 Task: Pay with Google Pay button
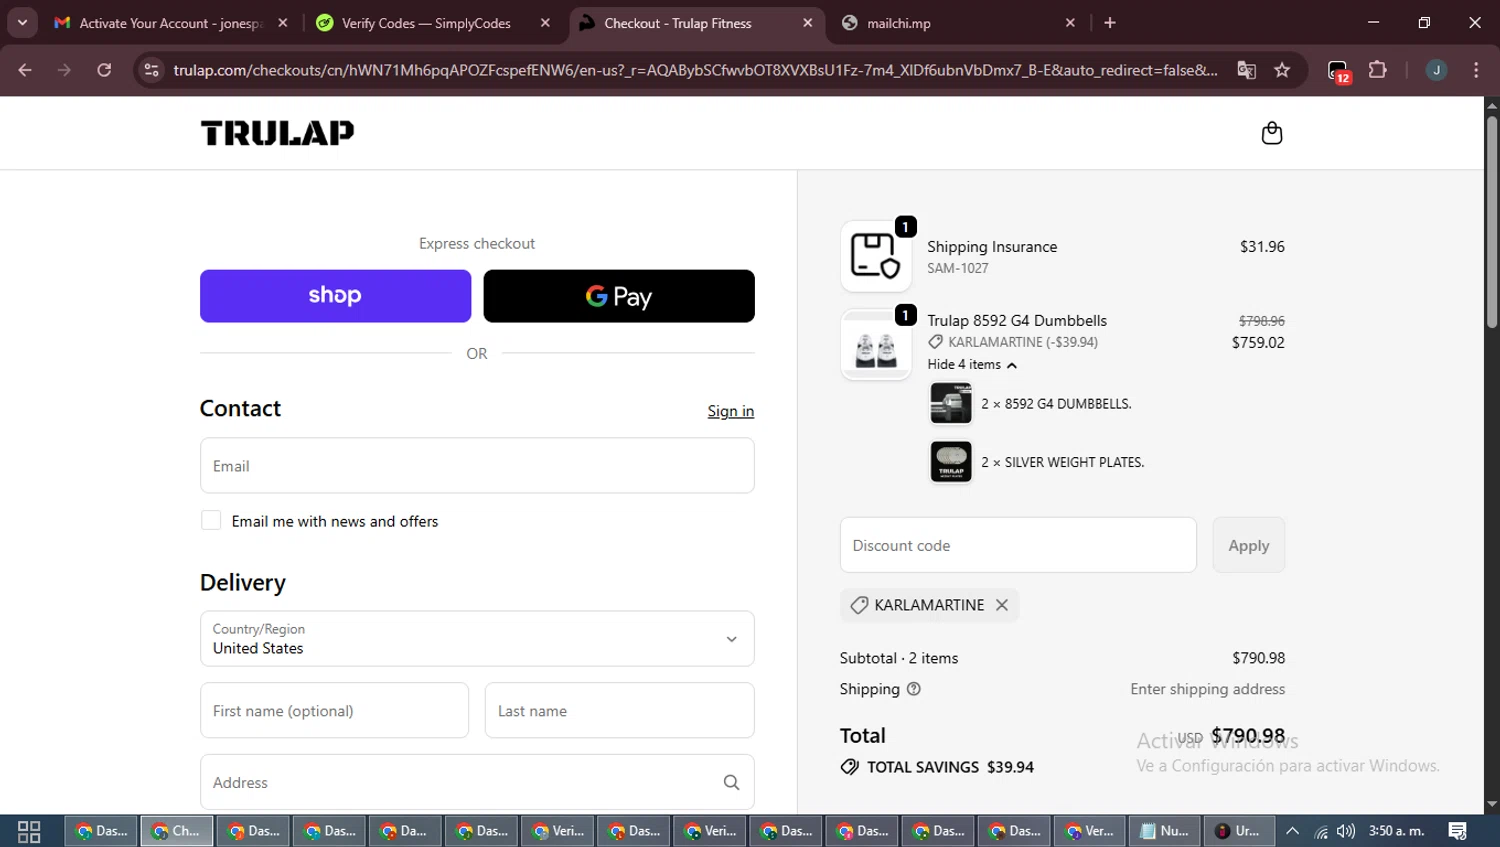coord(619,296)
